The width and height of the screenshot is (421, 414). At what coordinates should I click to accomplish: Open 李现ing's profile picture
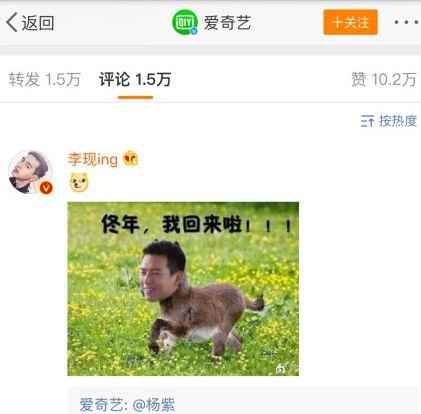30,172
